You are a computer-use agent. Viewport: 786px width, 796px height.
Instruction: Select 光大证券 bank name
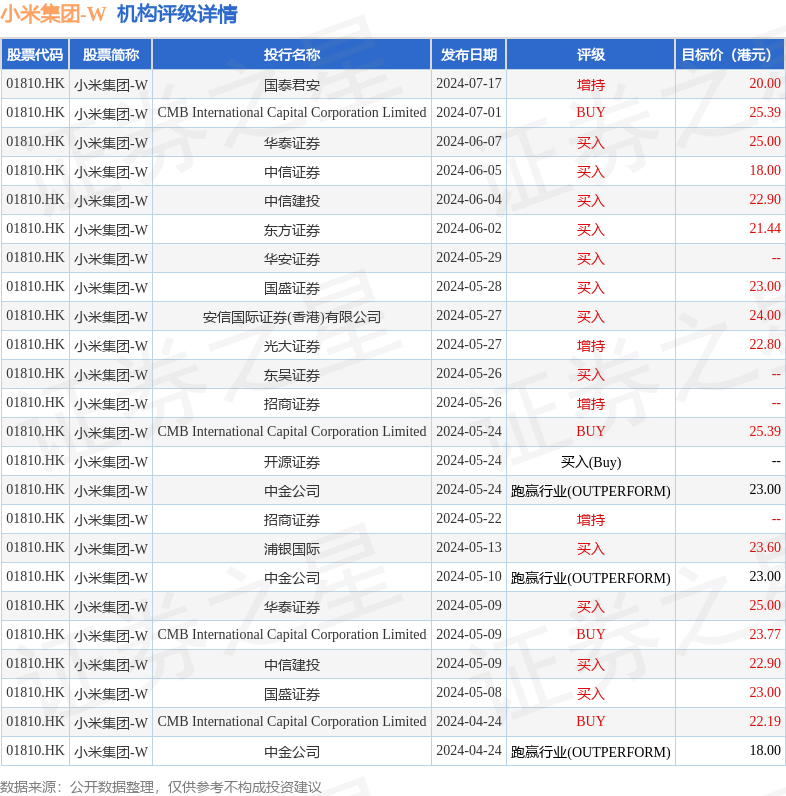[291, 346]
